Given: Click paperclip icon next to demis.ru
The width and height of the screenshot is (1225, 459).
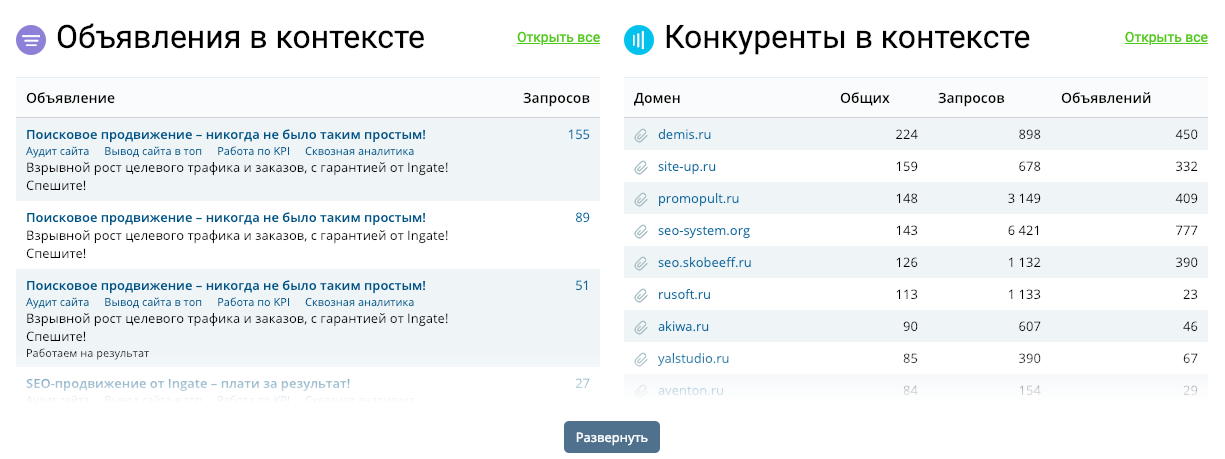Looking at the screenshot, I should pyautogui.click(x=641, y=135).
